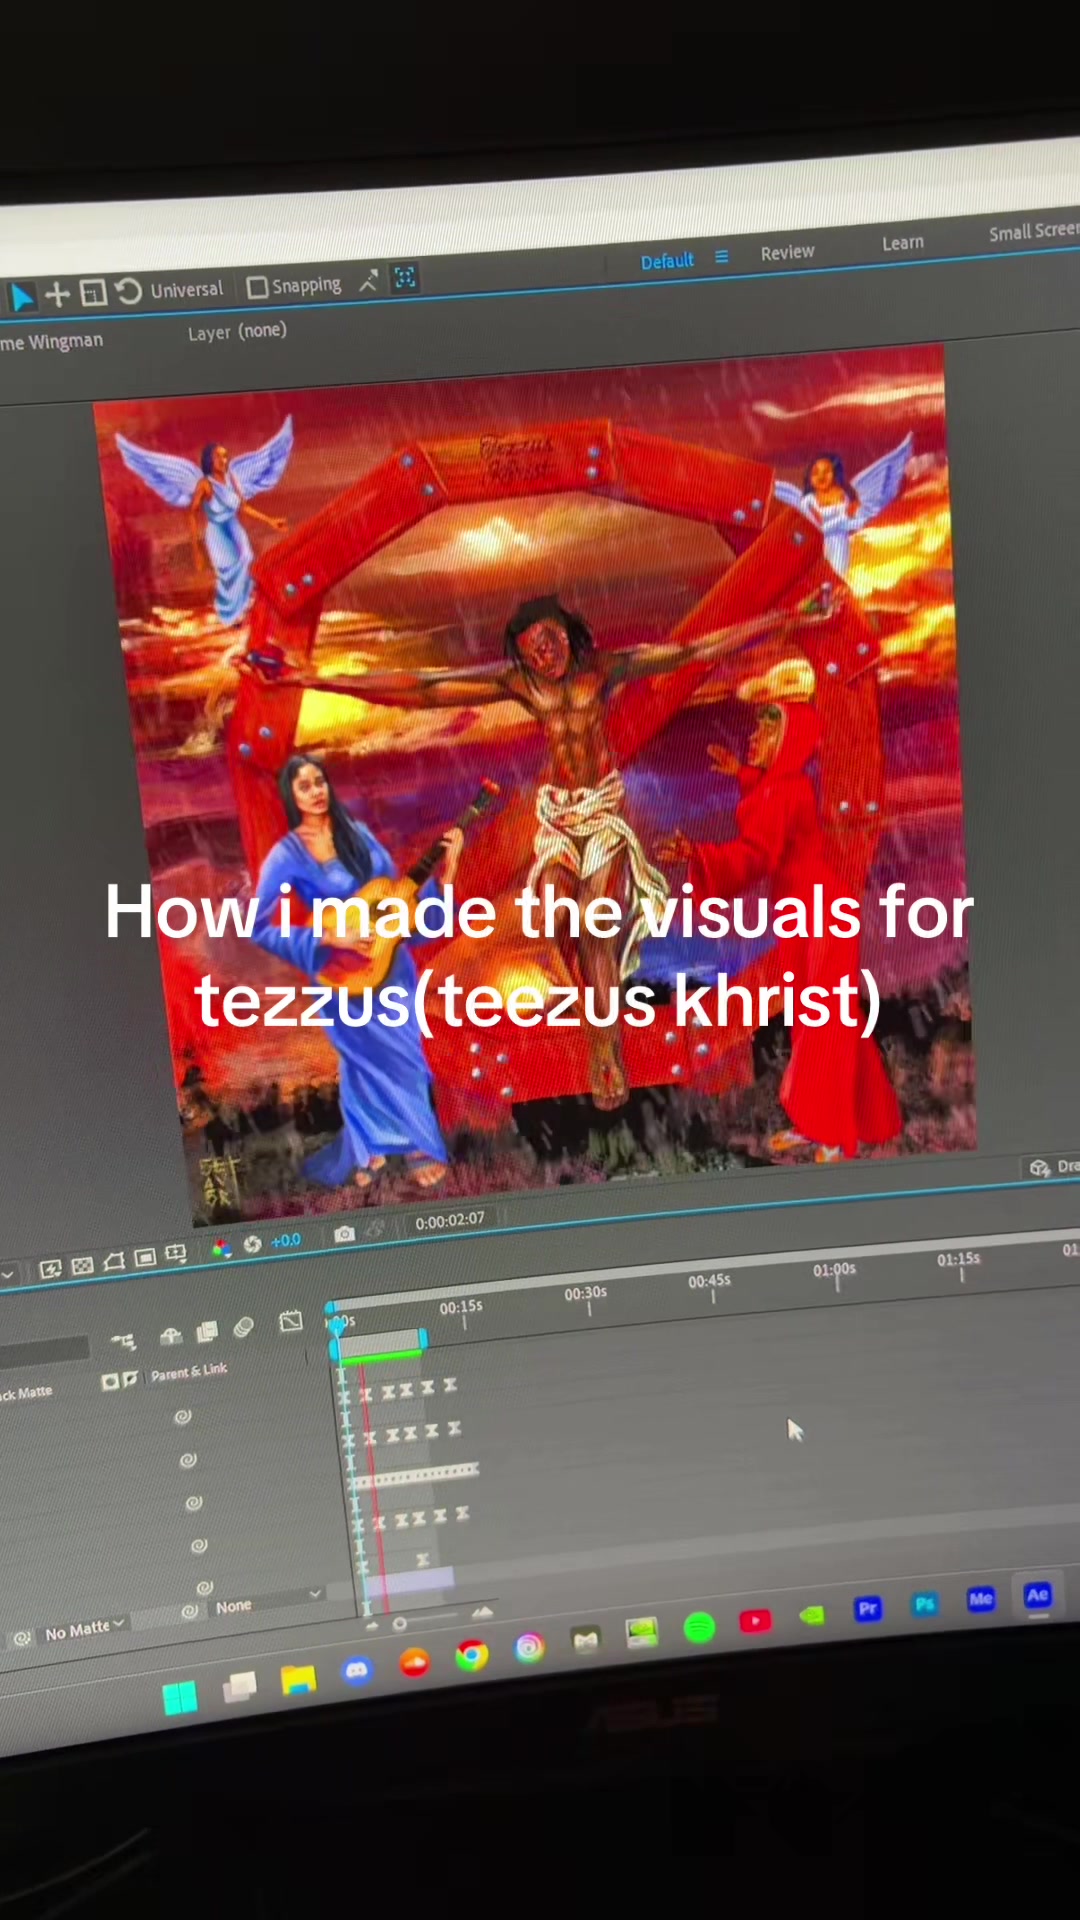Toggle Fast Previews icon in viewer

(51, 1270)
